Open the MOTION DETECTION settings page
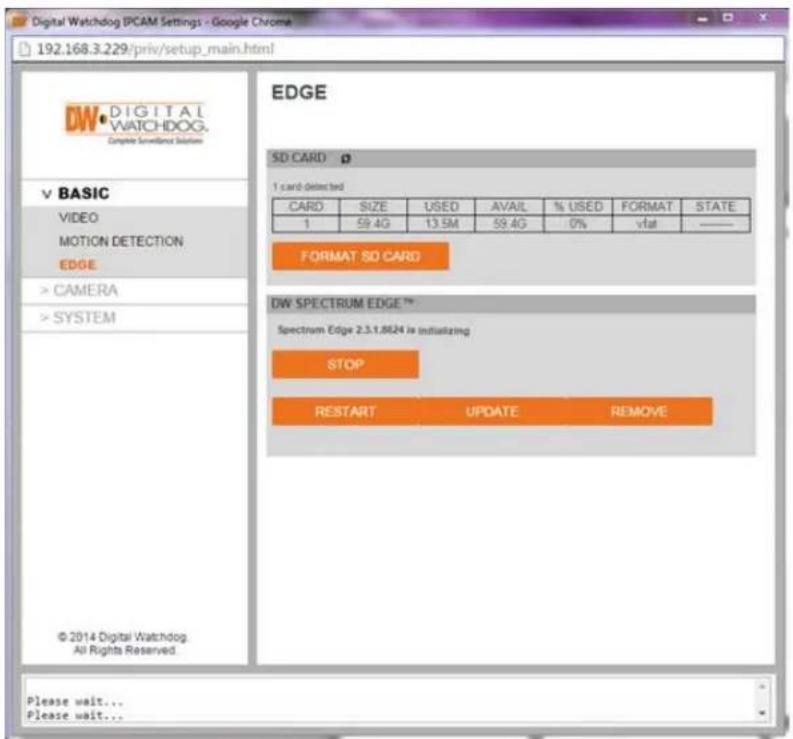Image resolution: width=793 pixels, height=739 pixels. [121, 241]
